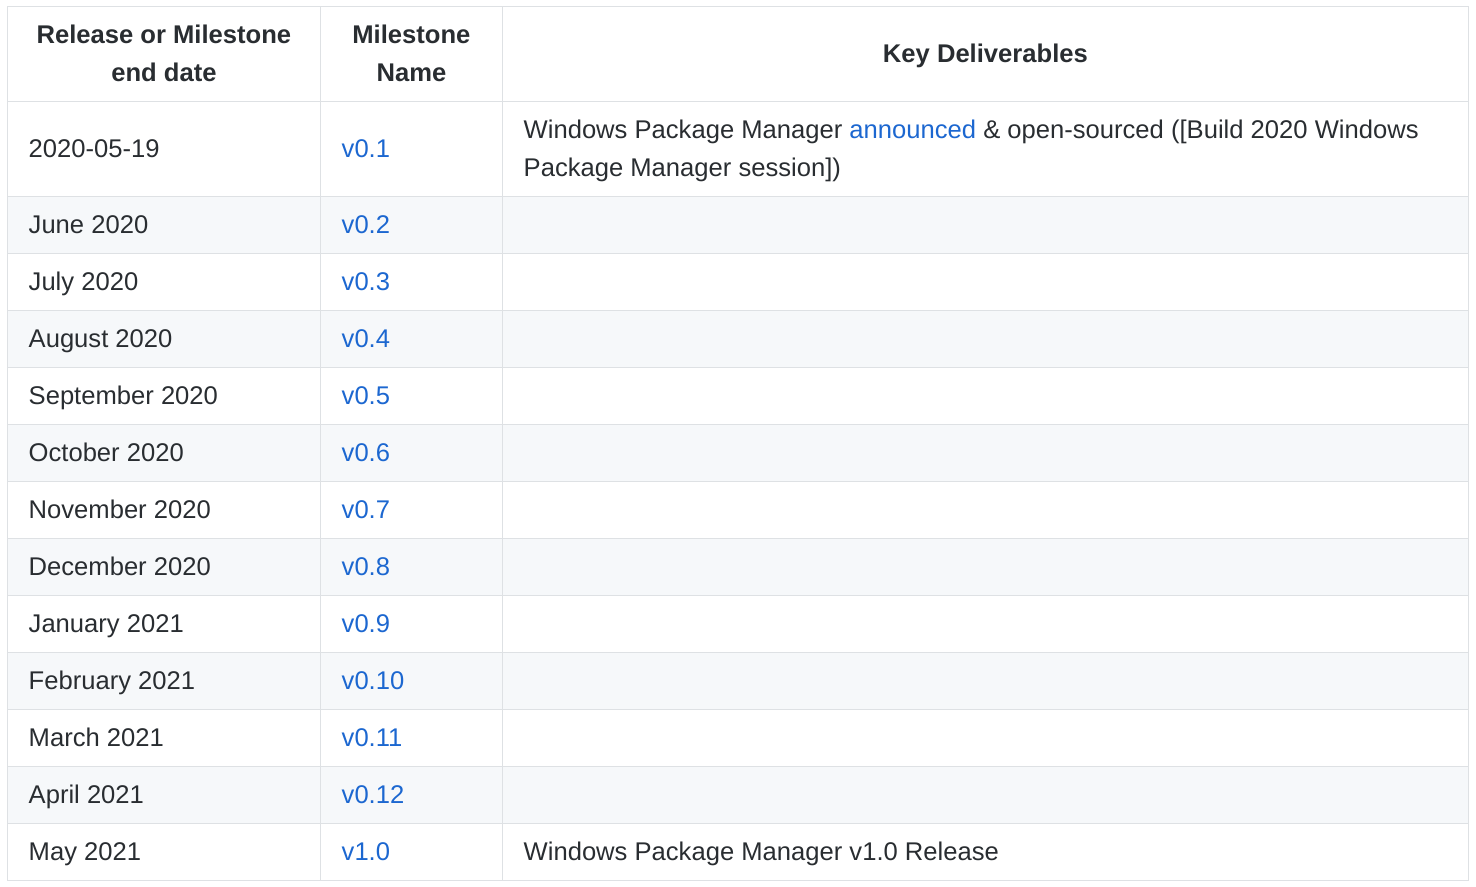The image size is (1476, 887).
Task: Click 'Windows Package Manager v1.0 Release' text
Action: pos(761,852)
